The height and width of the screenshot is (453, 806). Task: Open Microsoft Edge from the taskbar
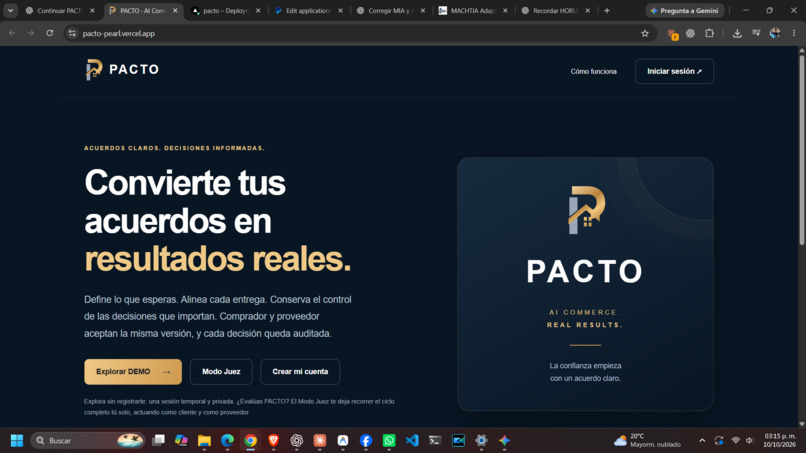(x=227, y=441)
